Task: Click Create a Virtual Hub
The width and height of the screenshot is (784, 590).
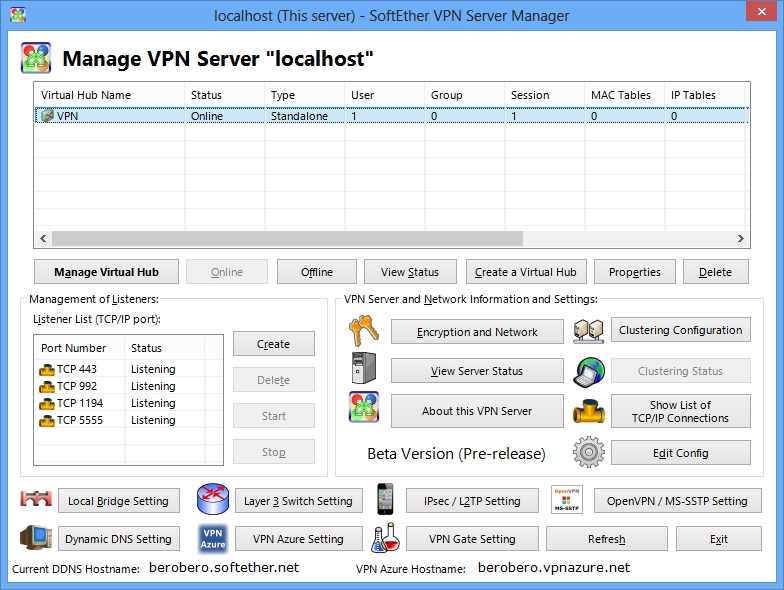Action: tap(526, 272)
